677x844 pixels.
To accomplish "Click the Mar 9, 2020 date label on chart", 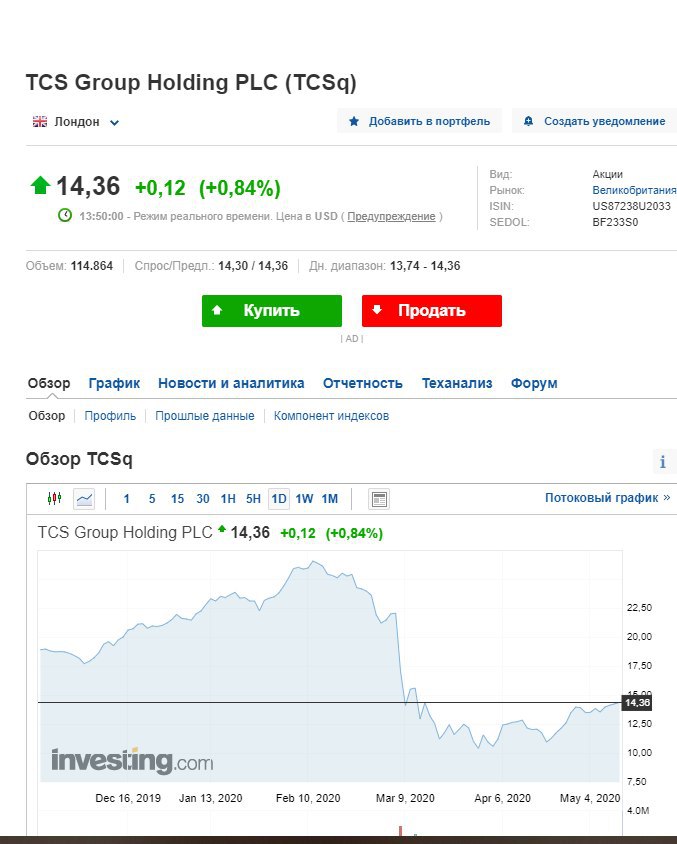I will tap(405, 798).
